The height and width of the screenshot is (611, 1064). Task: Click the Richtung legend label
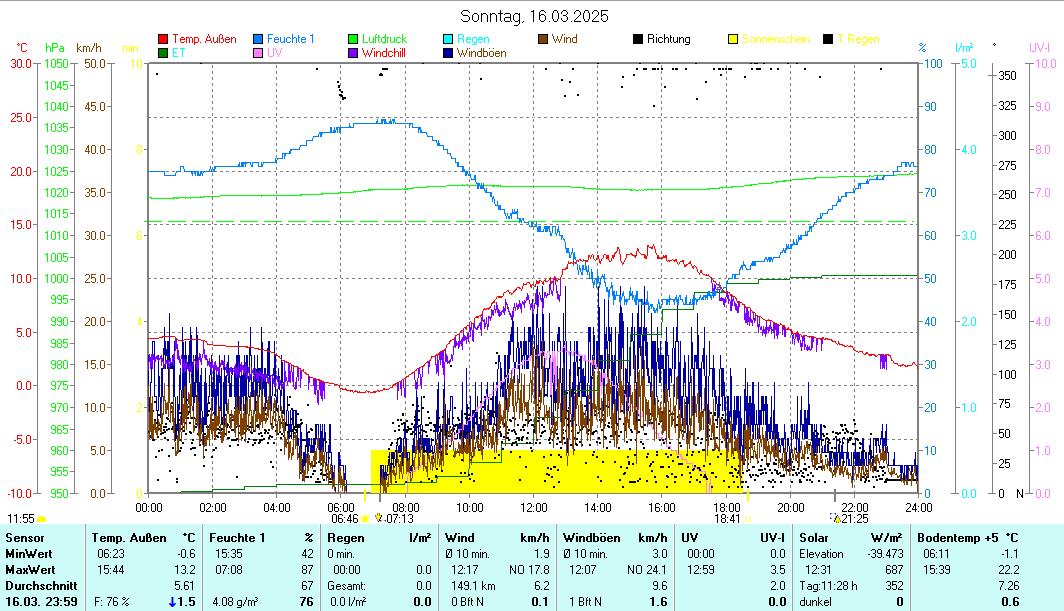tap(668, 39)
